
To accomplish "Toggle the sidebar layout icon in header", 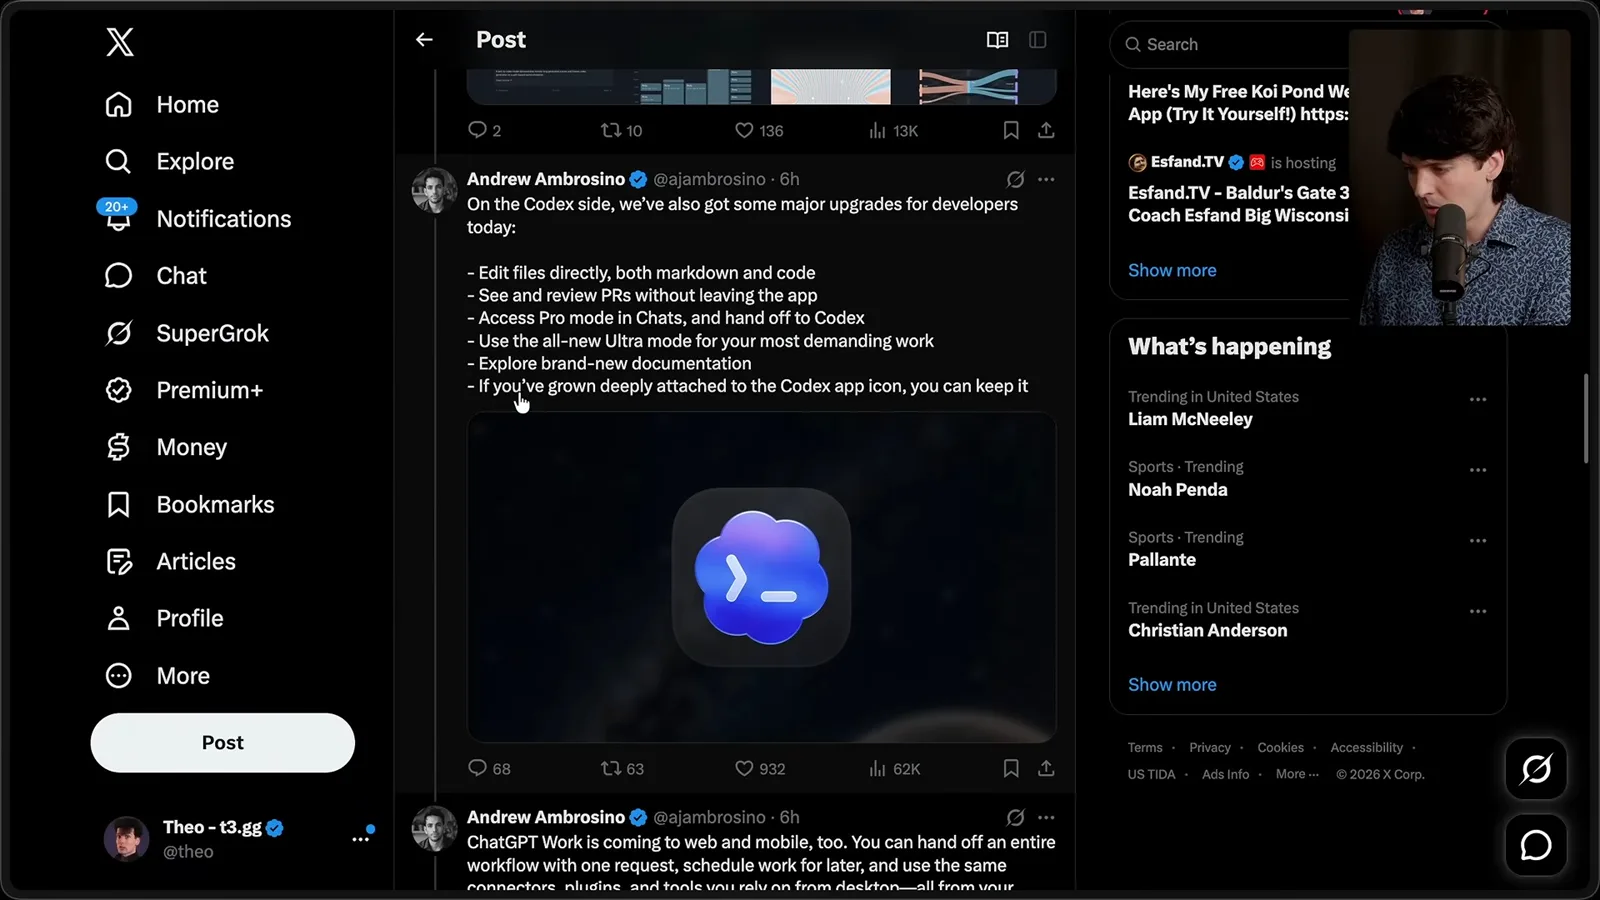I will point(1038,40).
